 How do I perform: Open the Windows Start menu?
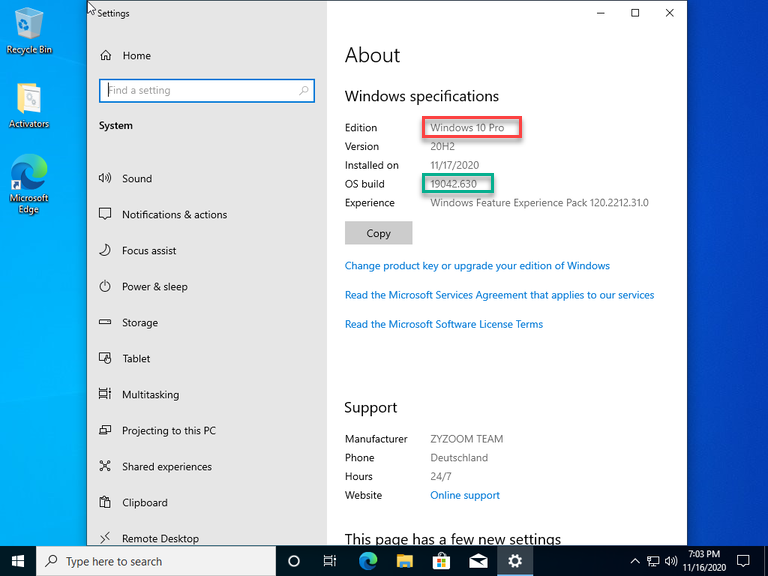(x=18, y=561)
